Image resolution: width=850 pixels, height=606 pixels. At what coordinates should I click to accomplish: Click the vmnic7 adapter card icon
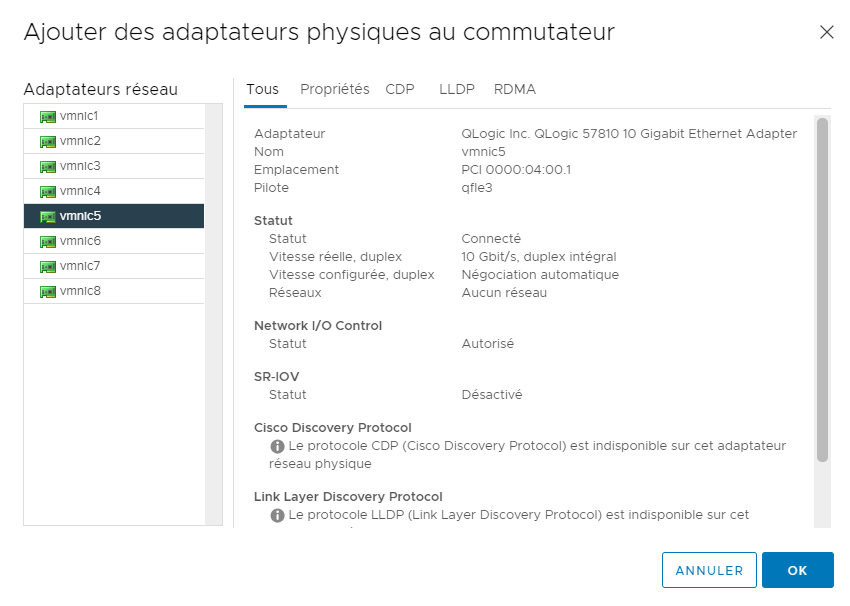(48, 267)
